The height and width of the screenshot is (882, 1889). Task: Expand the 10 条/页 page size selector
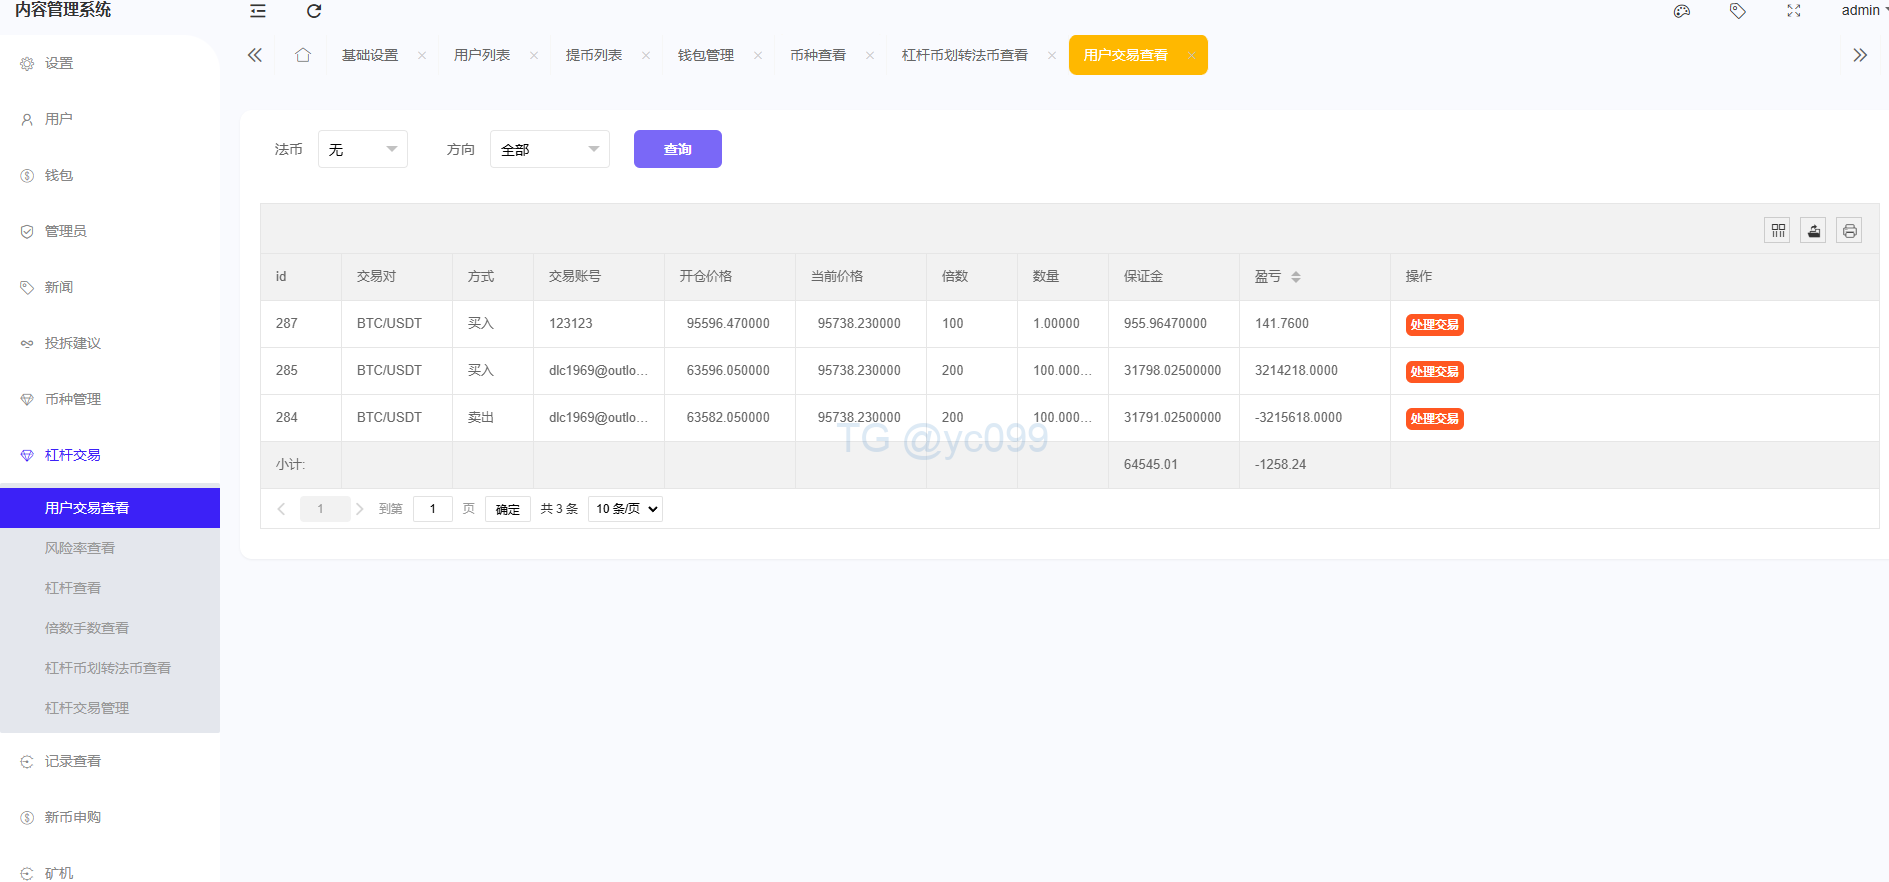pyautogui.click(x=625, y=509)
